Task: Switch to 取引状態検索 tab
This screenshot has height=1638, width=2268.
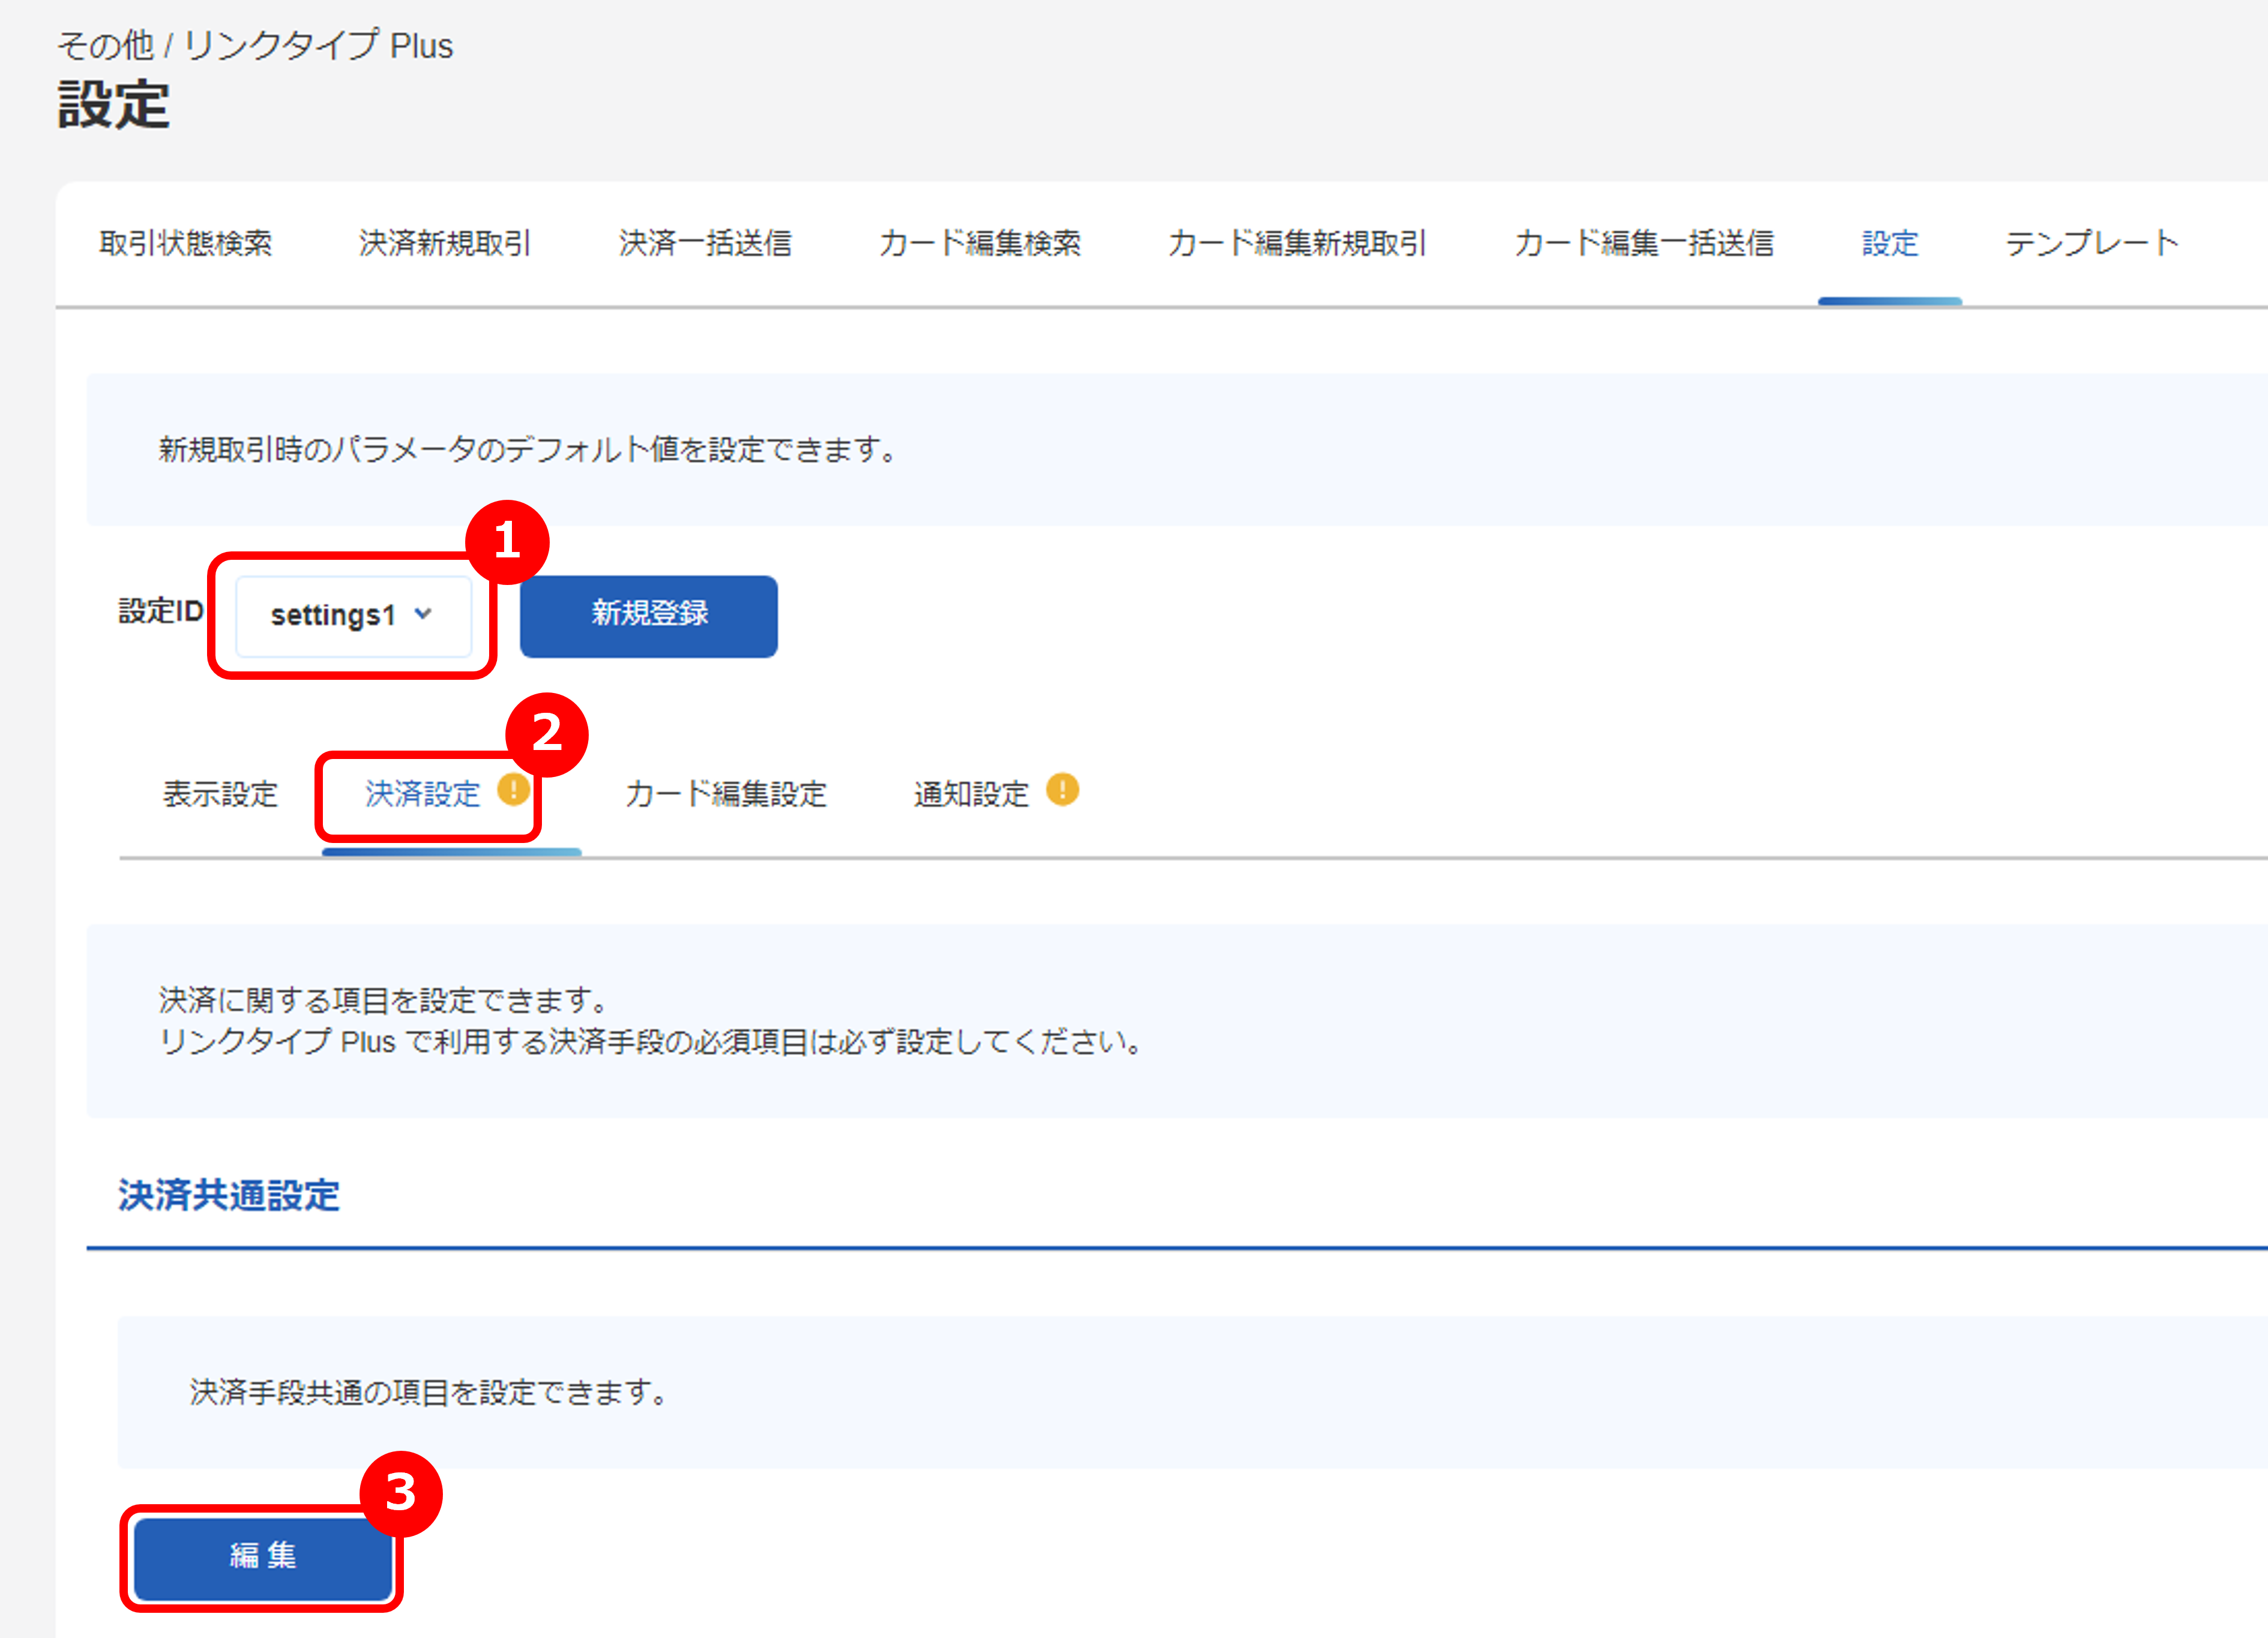Action: click(x=185, y=243)
